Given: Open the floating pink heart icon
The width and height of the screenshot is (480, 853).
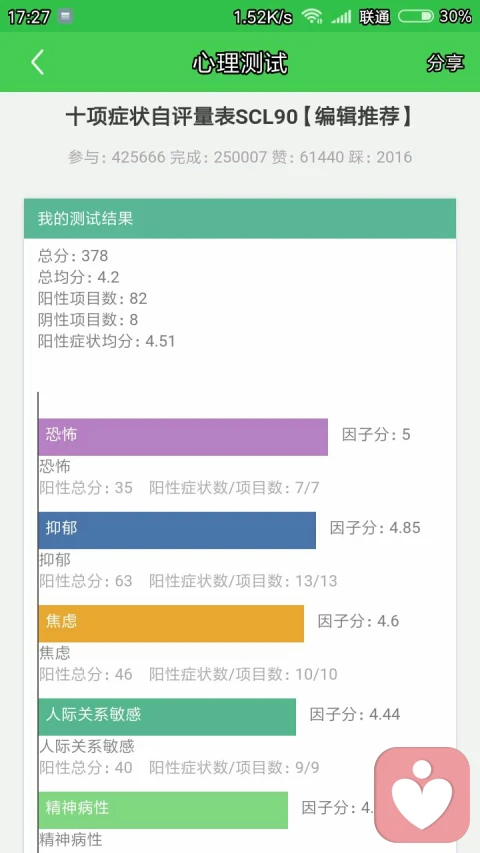Looking at the screenshot, I should click(422, 795).
